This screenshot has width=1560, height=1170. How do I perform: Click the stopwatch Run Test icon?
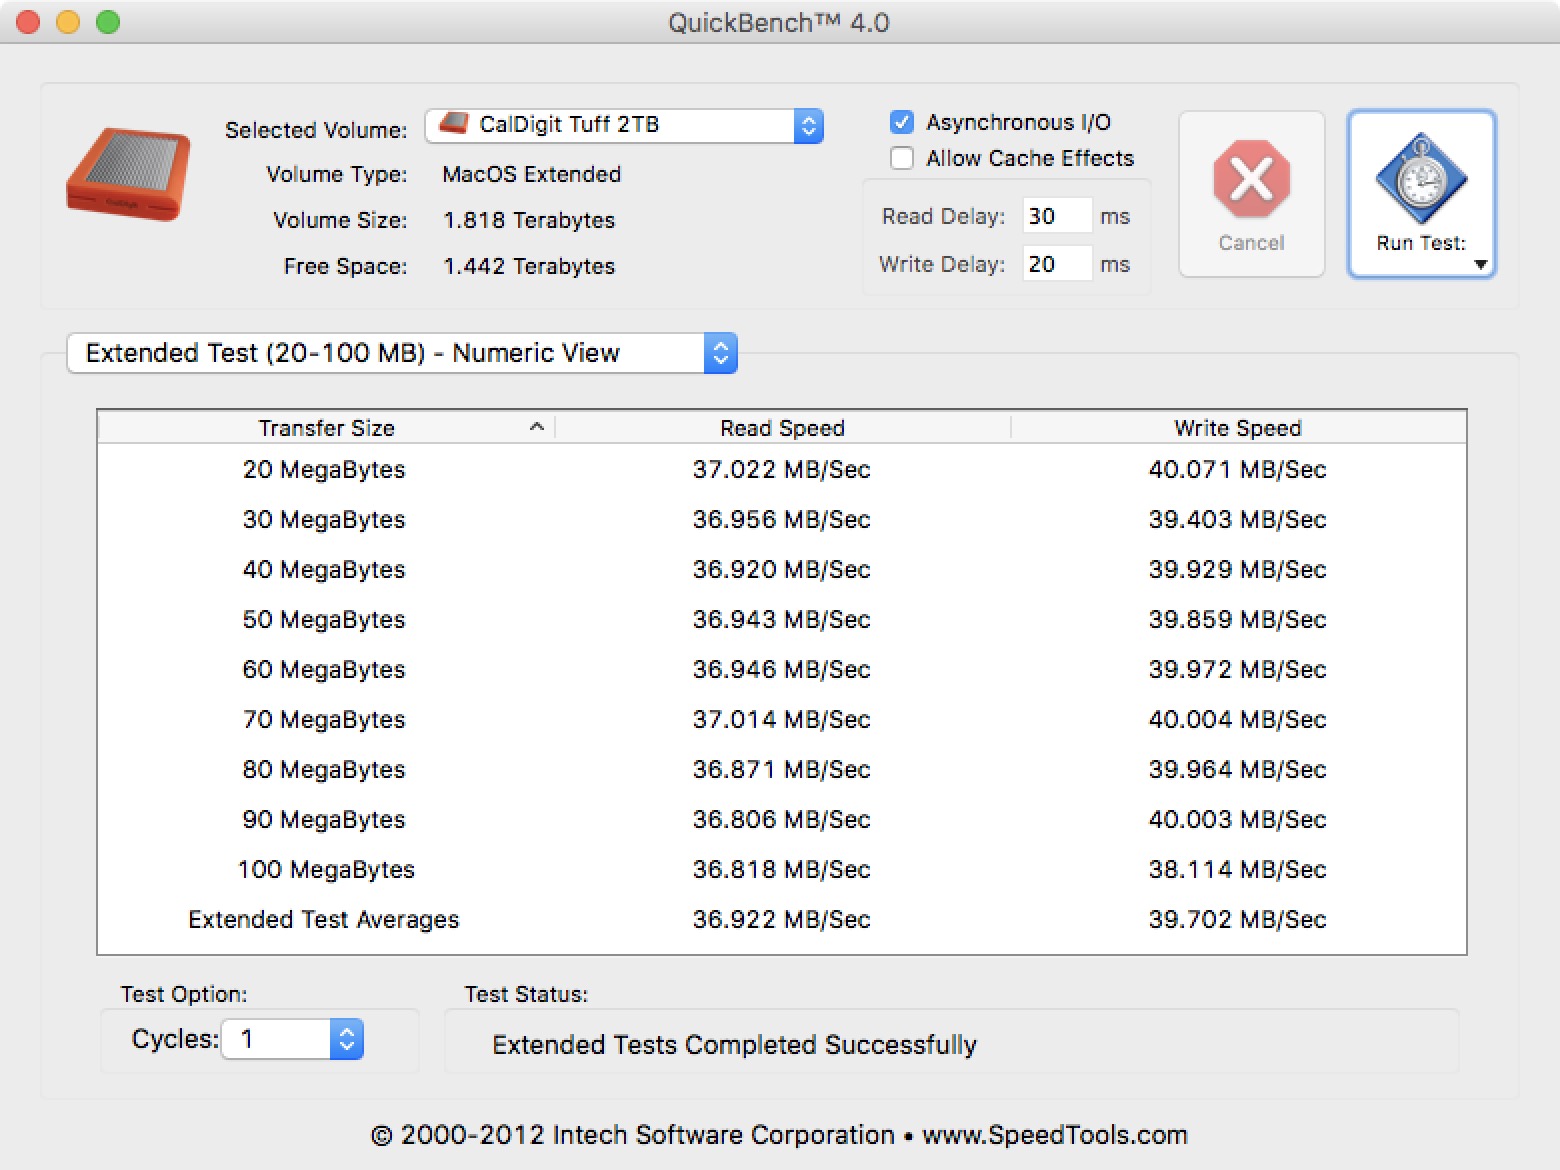pyautogui.click(x=1421, y=180)
